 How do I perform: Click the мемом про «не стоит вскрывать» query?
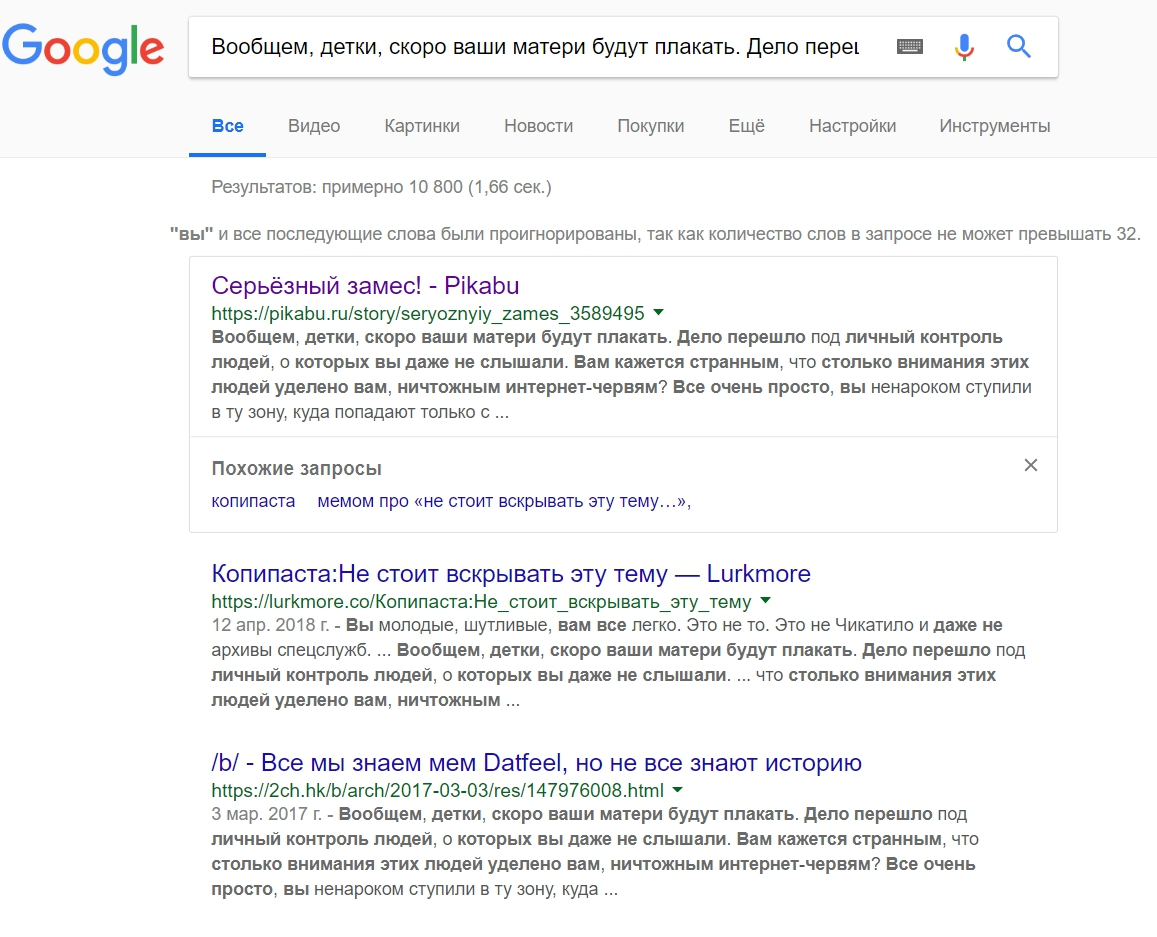point(504,501)
